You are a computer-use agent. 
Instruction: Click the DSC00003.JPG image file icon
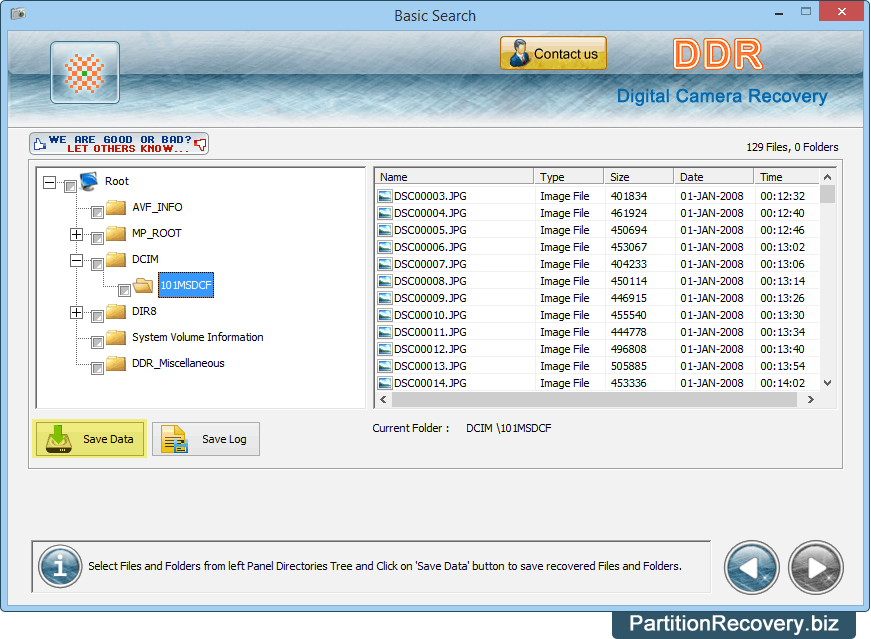click(x=385, y=196)
